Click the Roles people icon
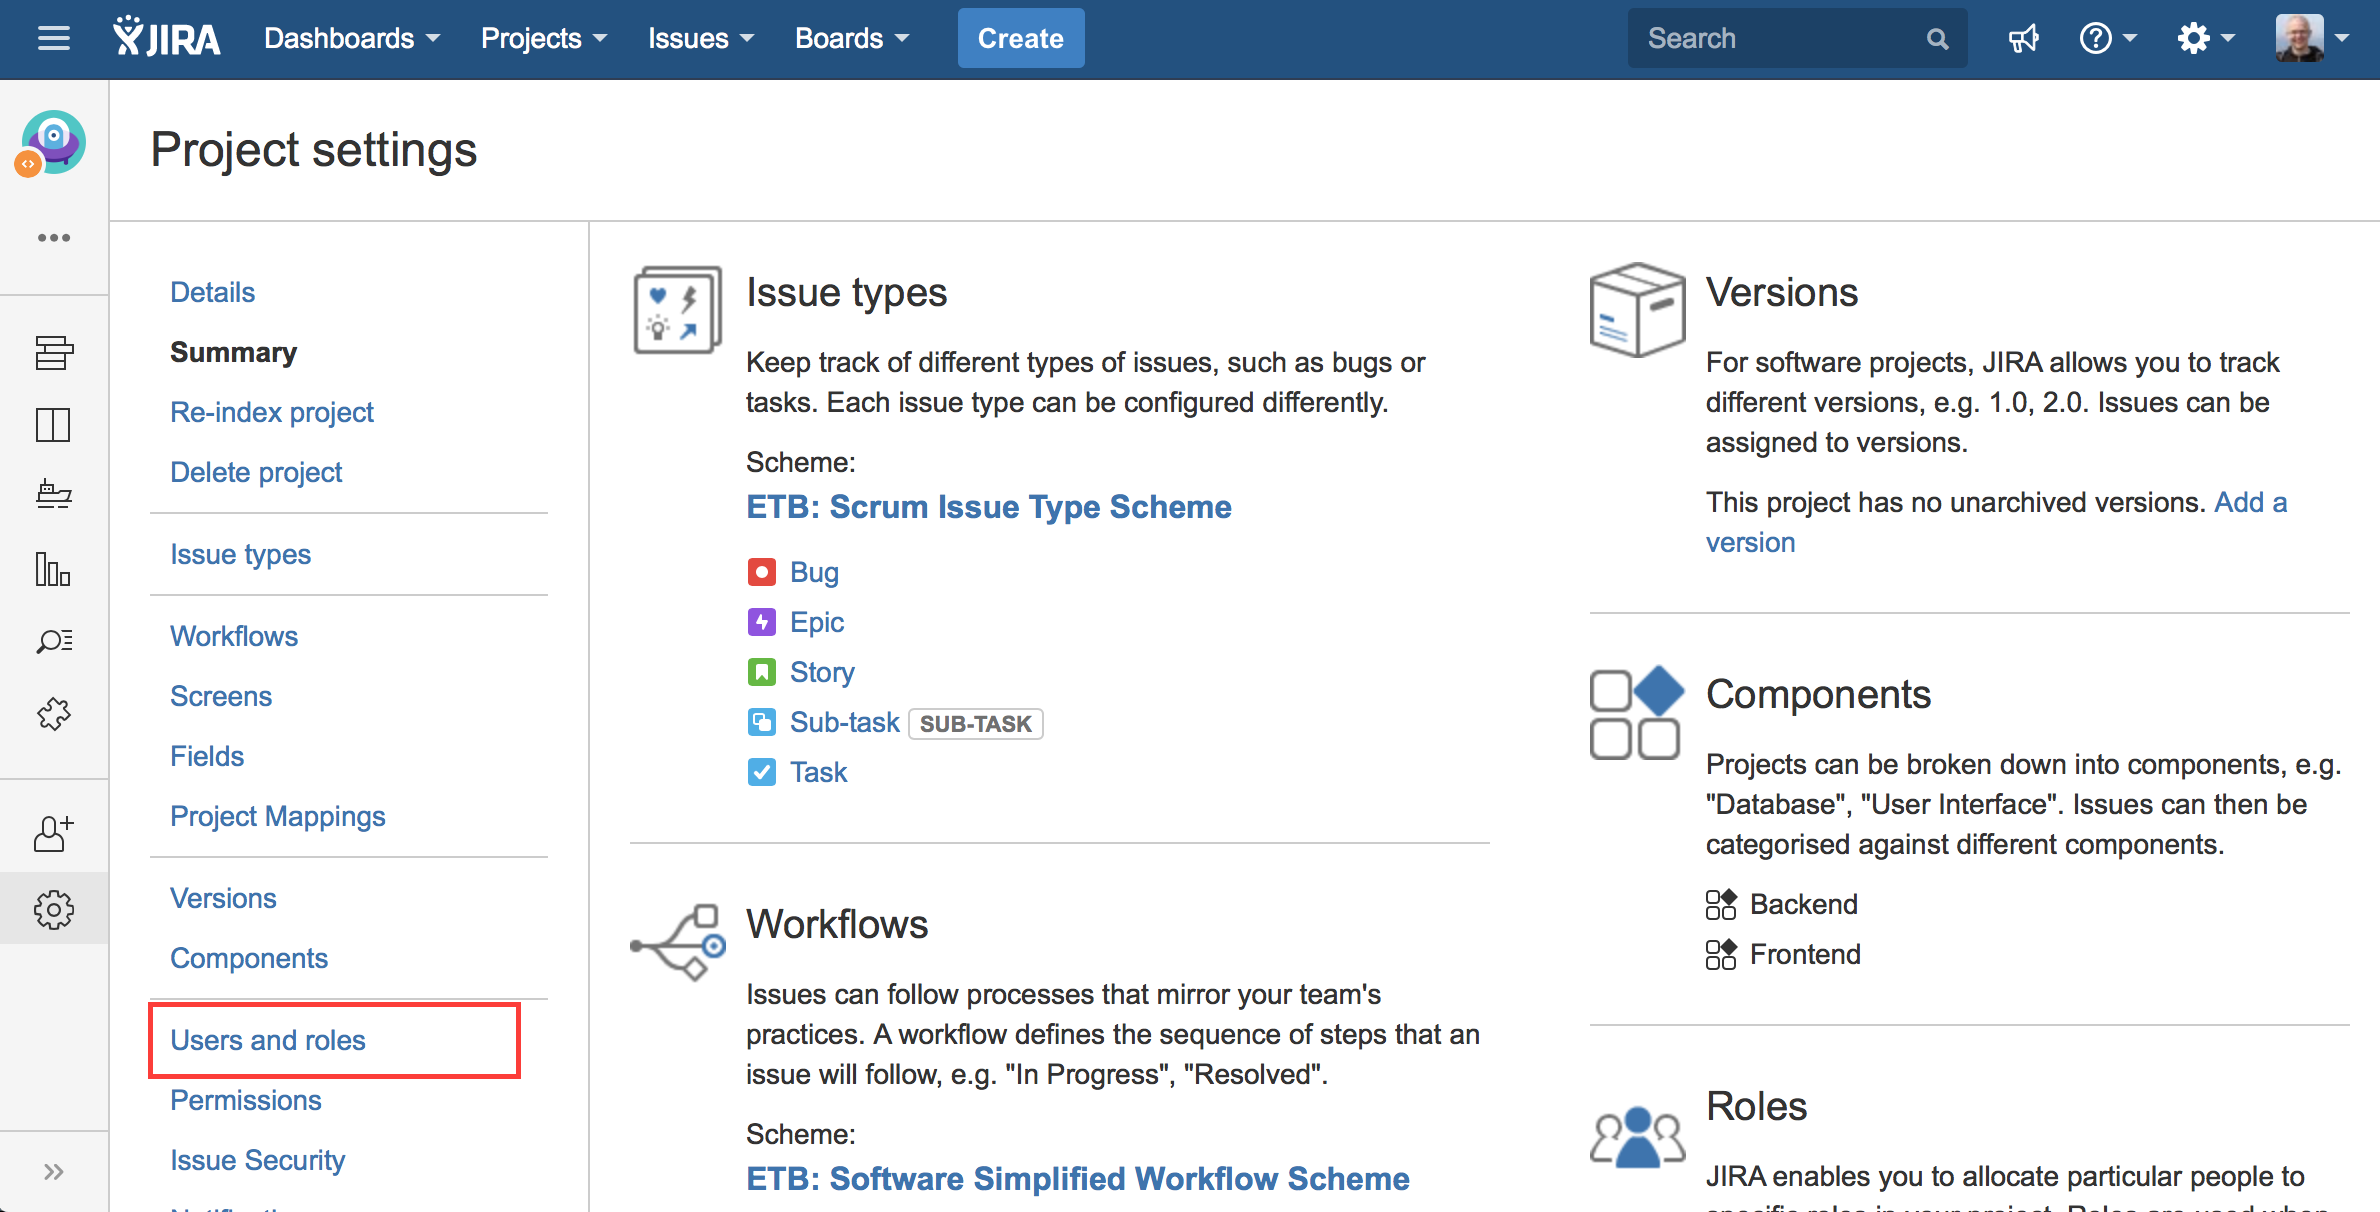The width and height of the screenshot is (2380, 1212). click(x=1637, y=1136)
